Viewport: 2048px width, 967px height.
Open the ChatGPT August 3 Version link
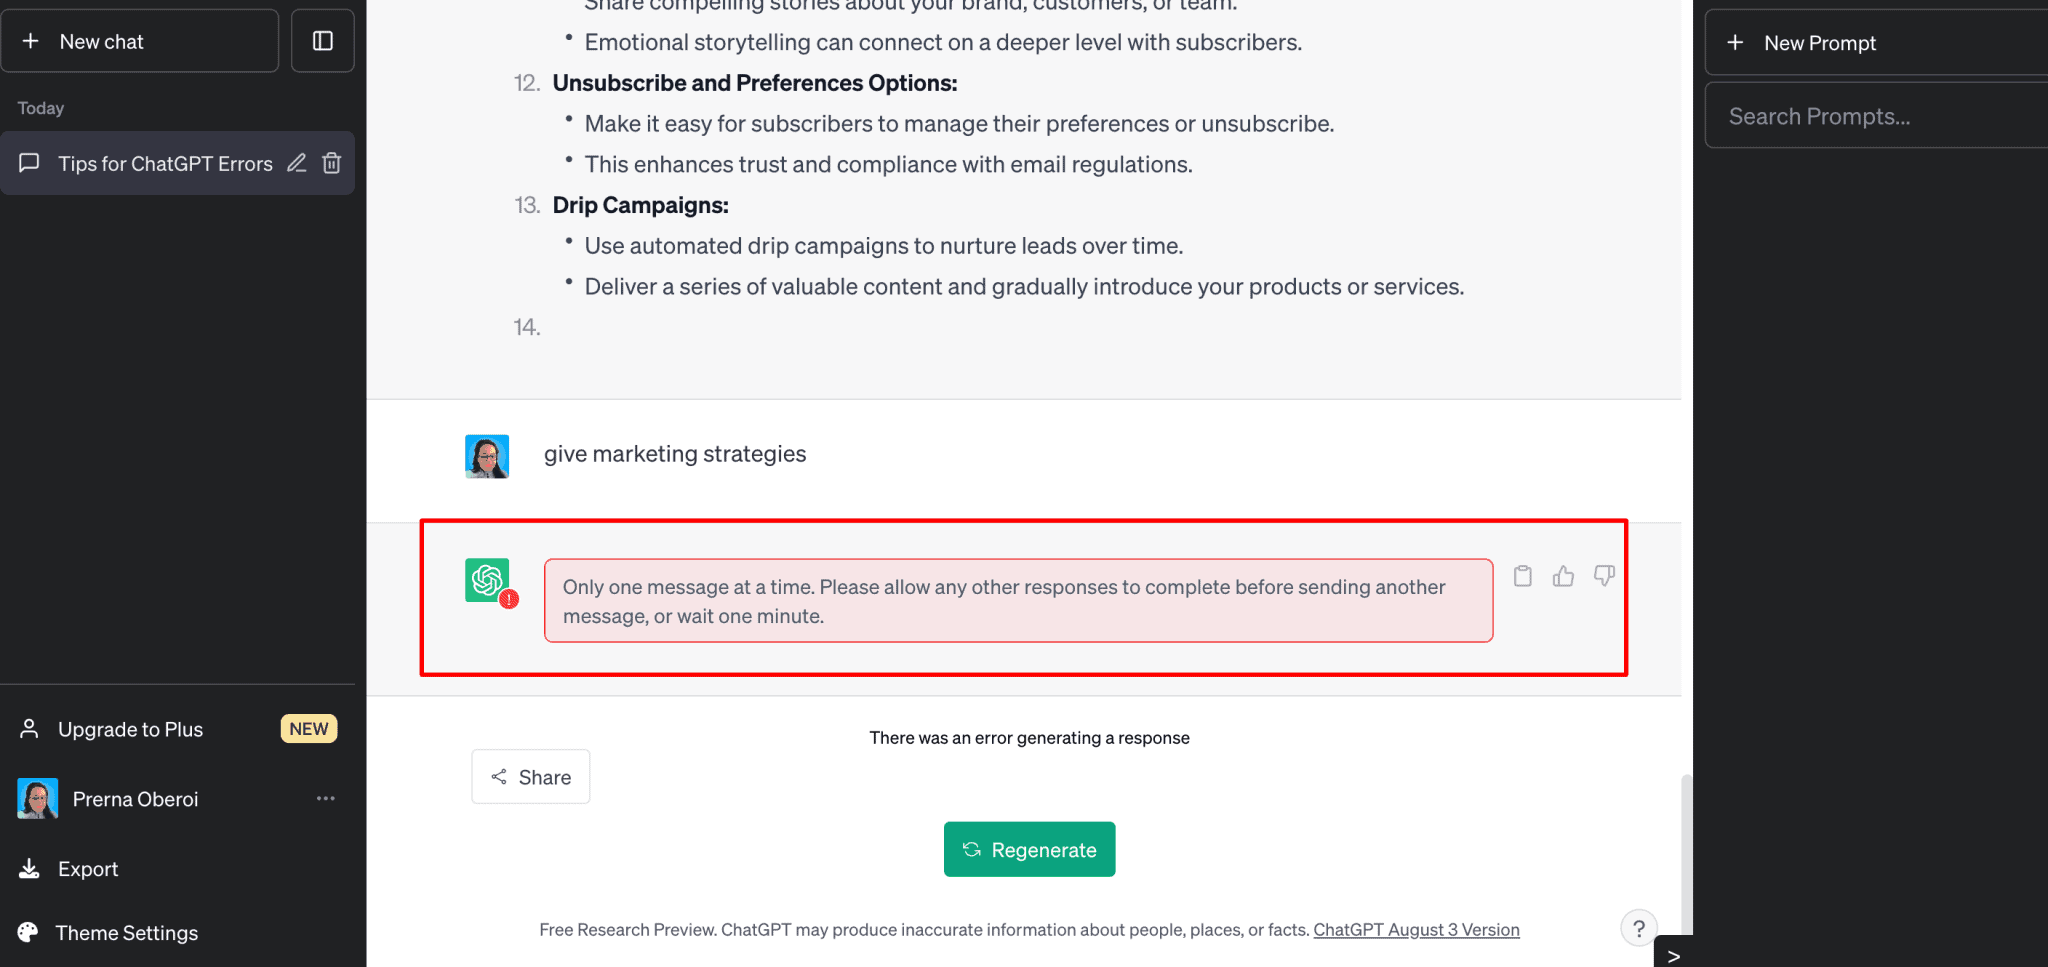[1416, 930]
